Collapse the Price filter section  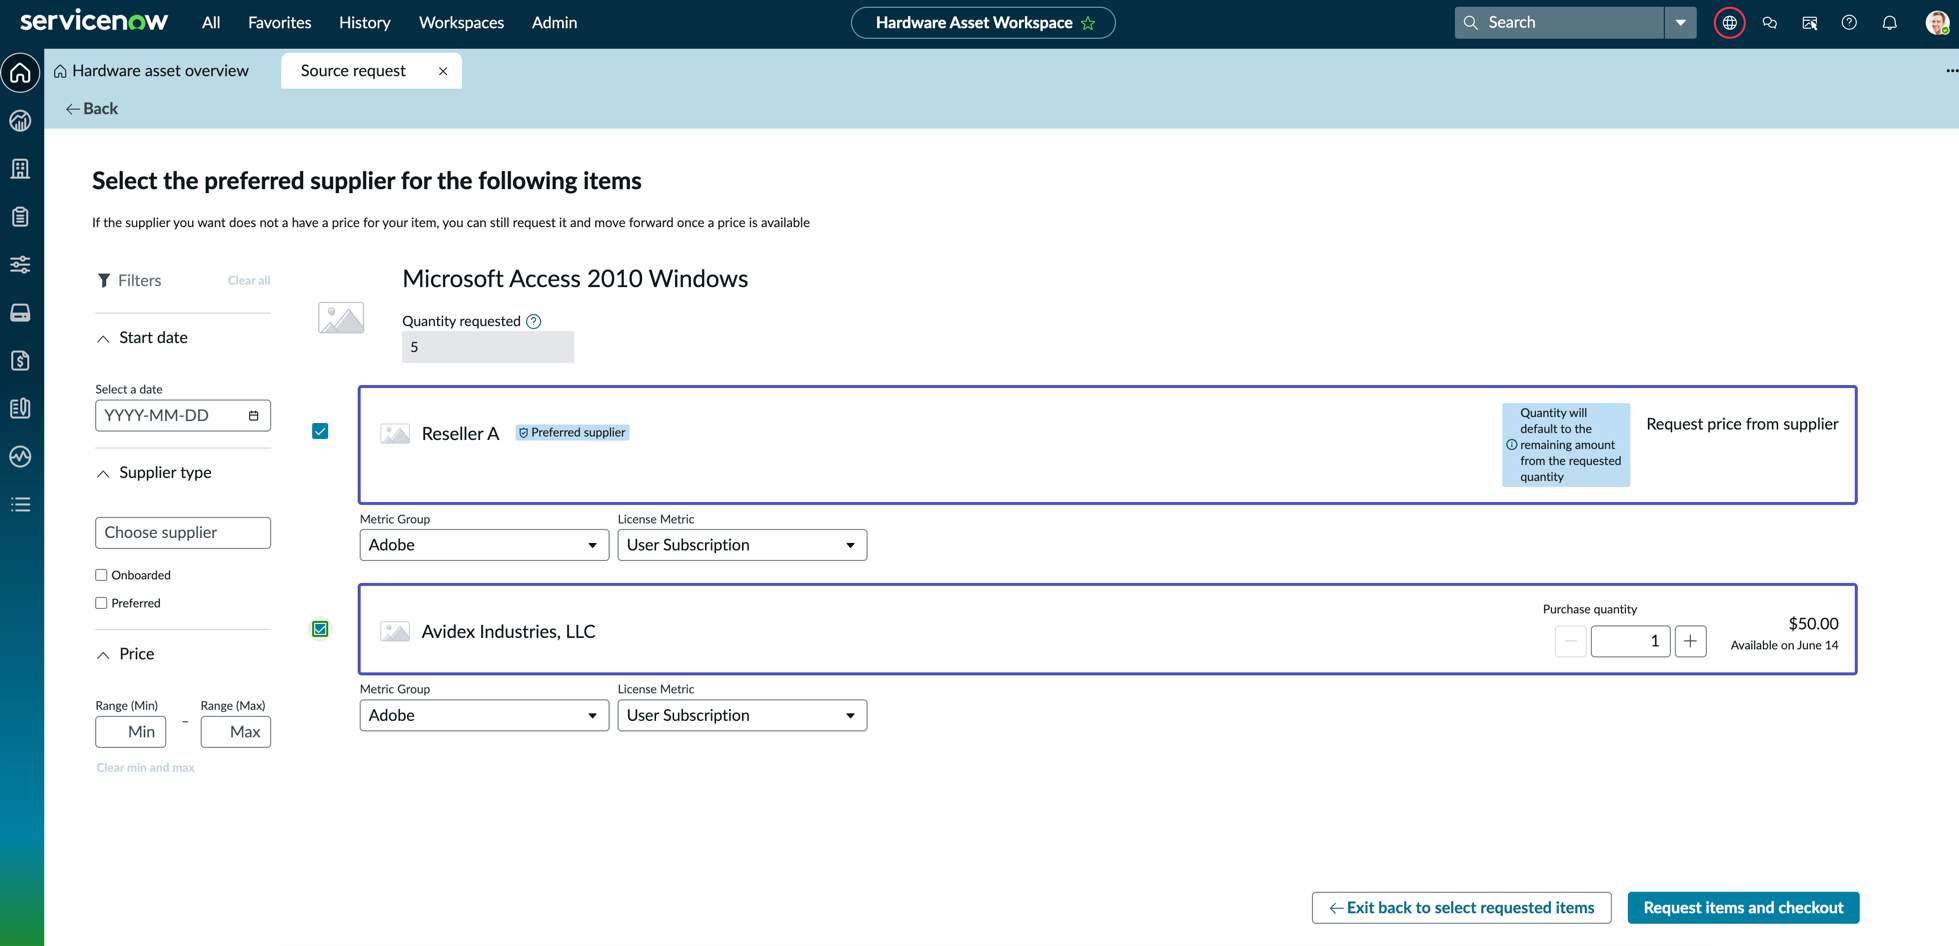pos(103,655)
